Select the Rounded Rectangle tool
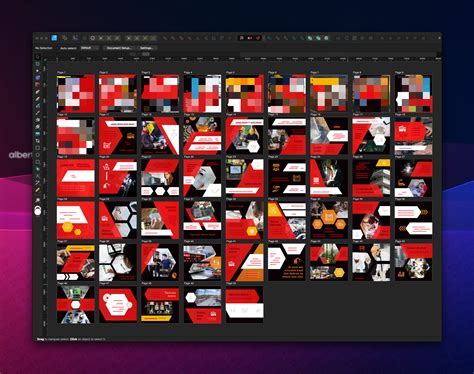This screenshot has height=374, width=474. pos(38,162)
